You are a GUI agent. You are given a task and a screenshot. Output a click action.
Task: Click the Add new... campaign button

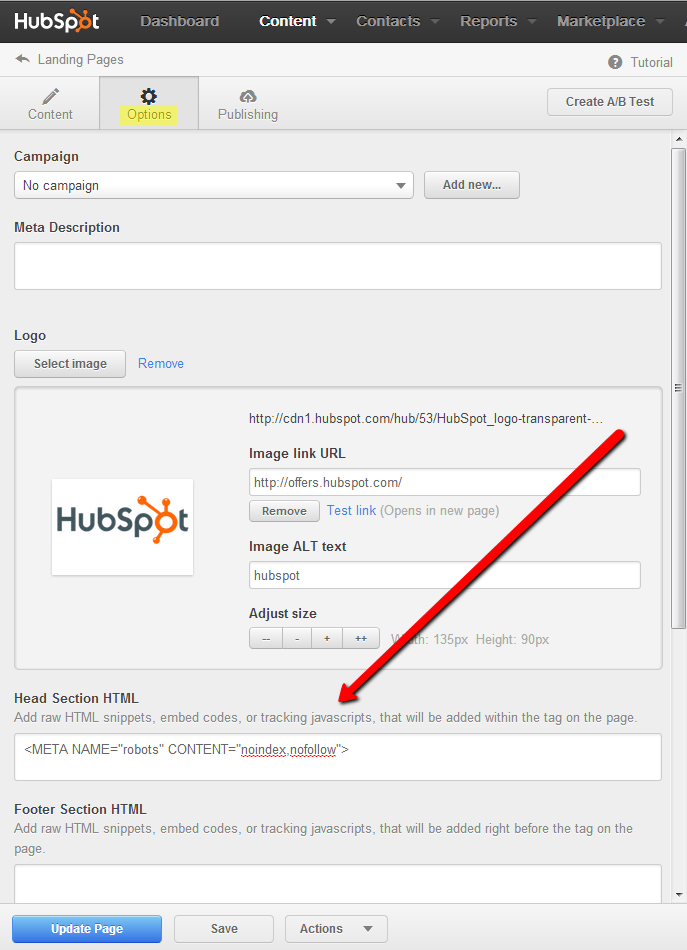[x=472, y=185]
